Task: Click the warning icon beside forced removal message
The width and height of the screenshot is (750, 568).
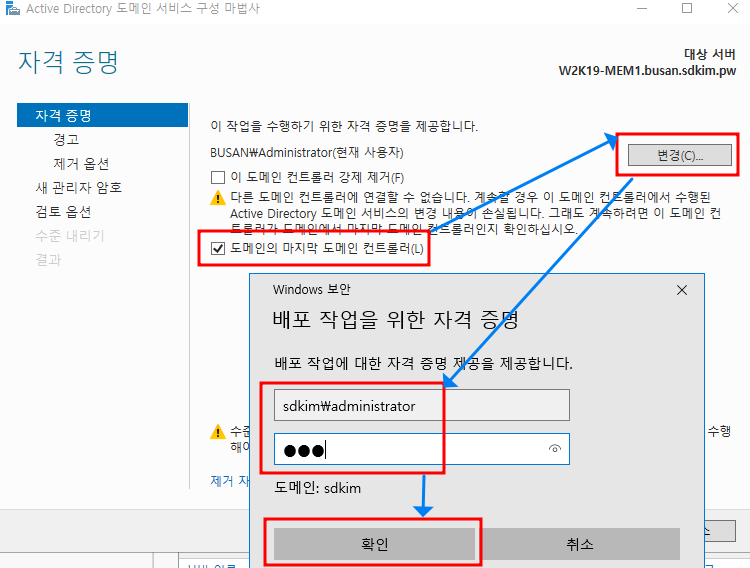Action: (x=218, y=198)
